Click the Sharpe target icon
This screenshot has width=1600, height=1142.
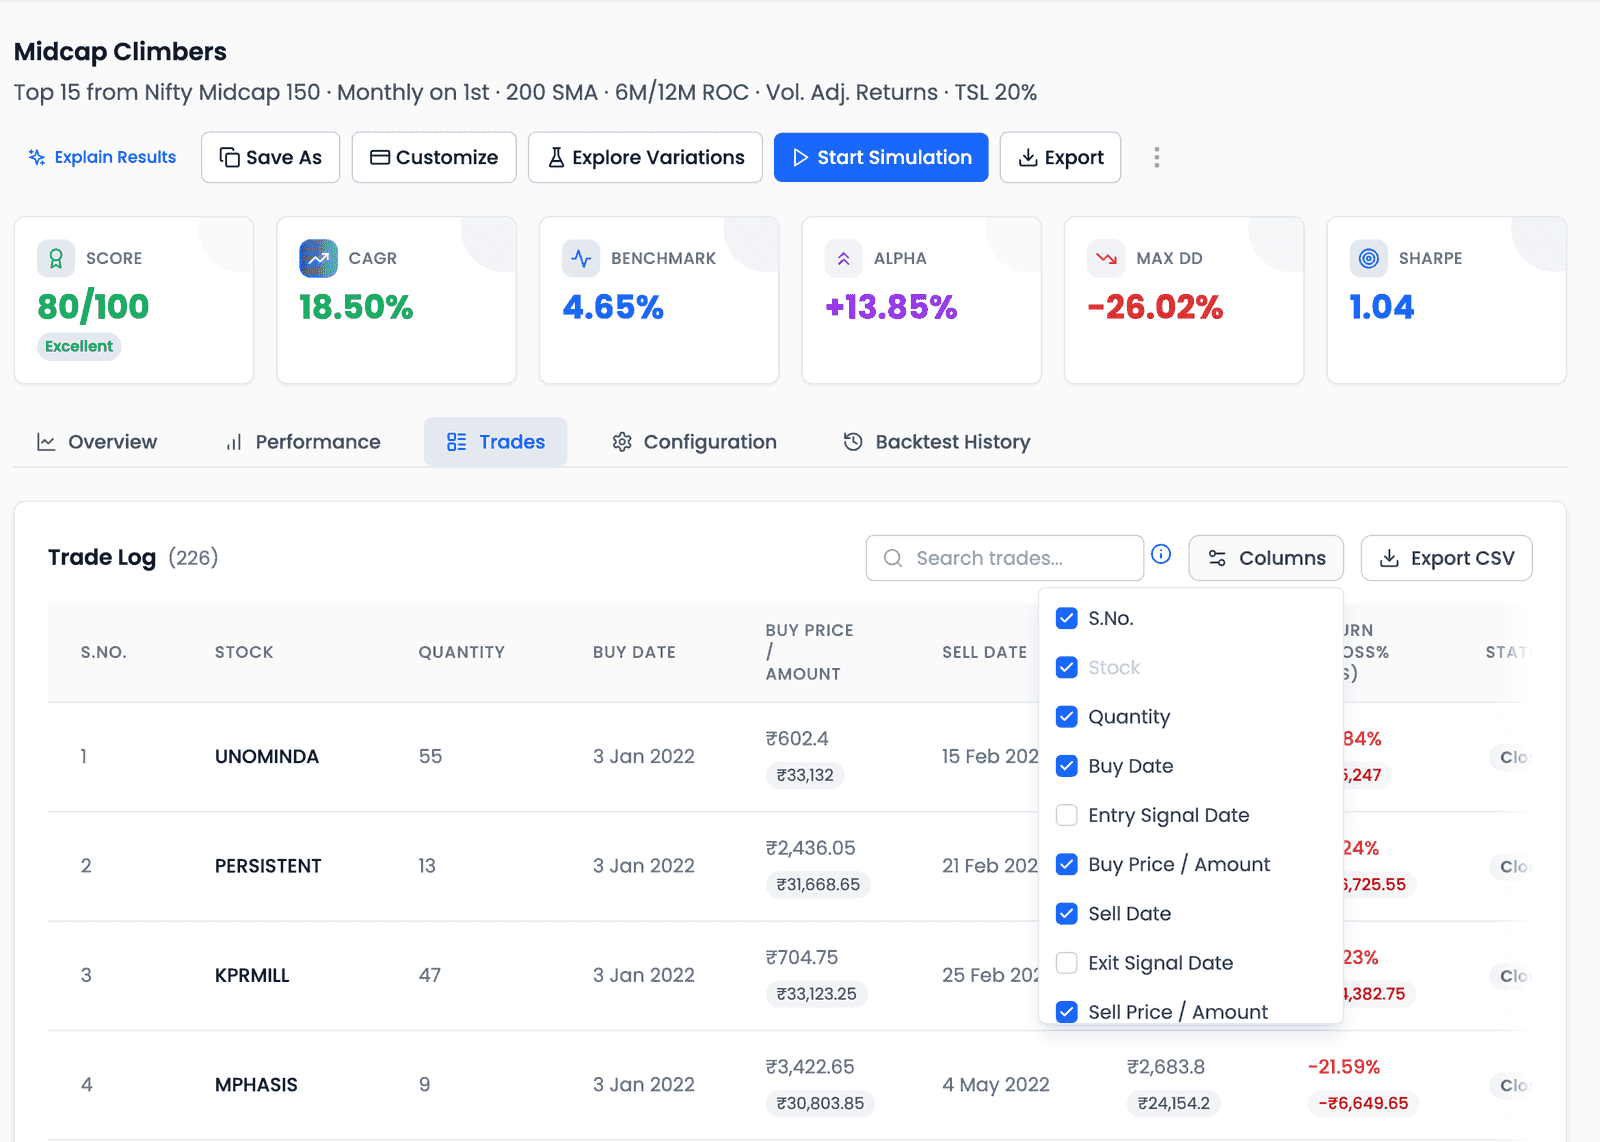coord(1368,258)
